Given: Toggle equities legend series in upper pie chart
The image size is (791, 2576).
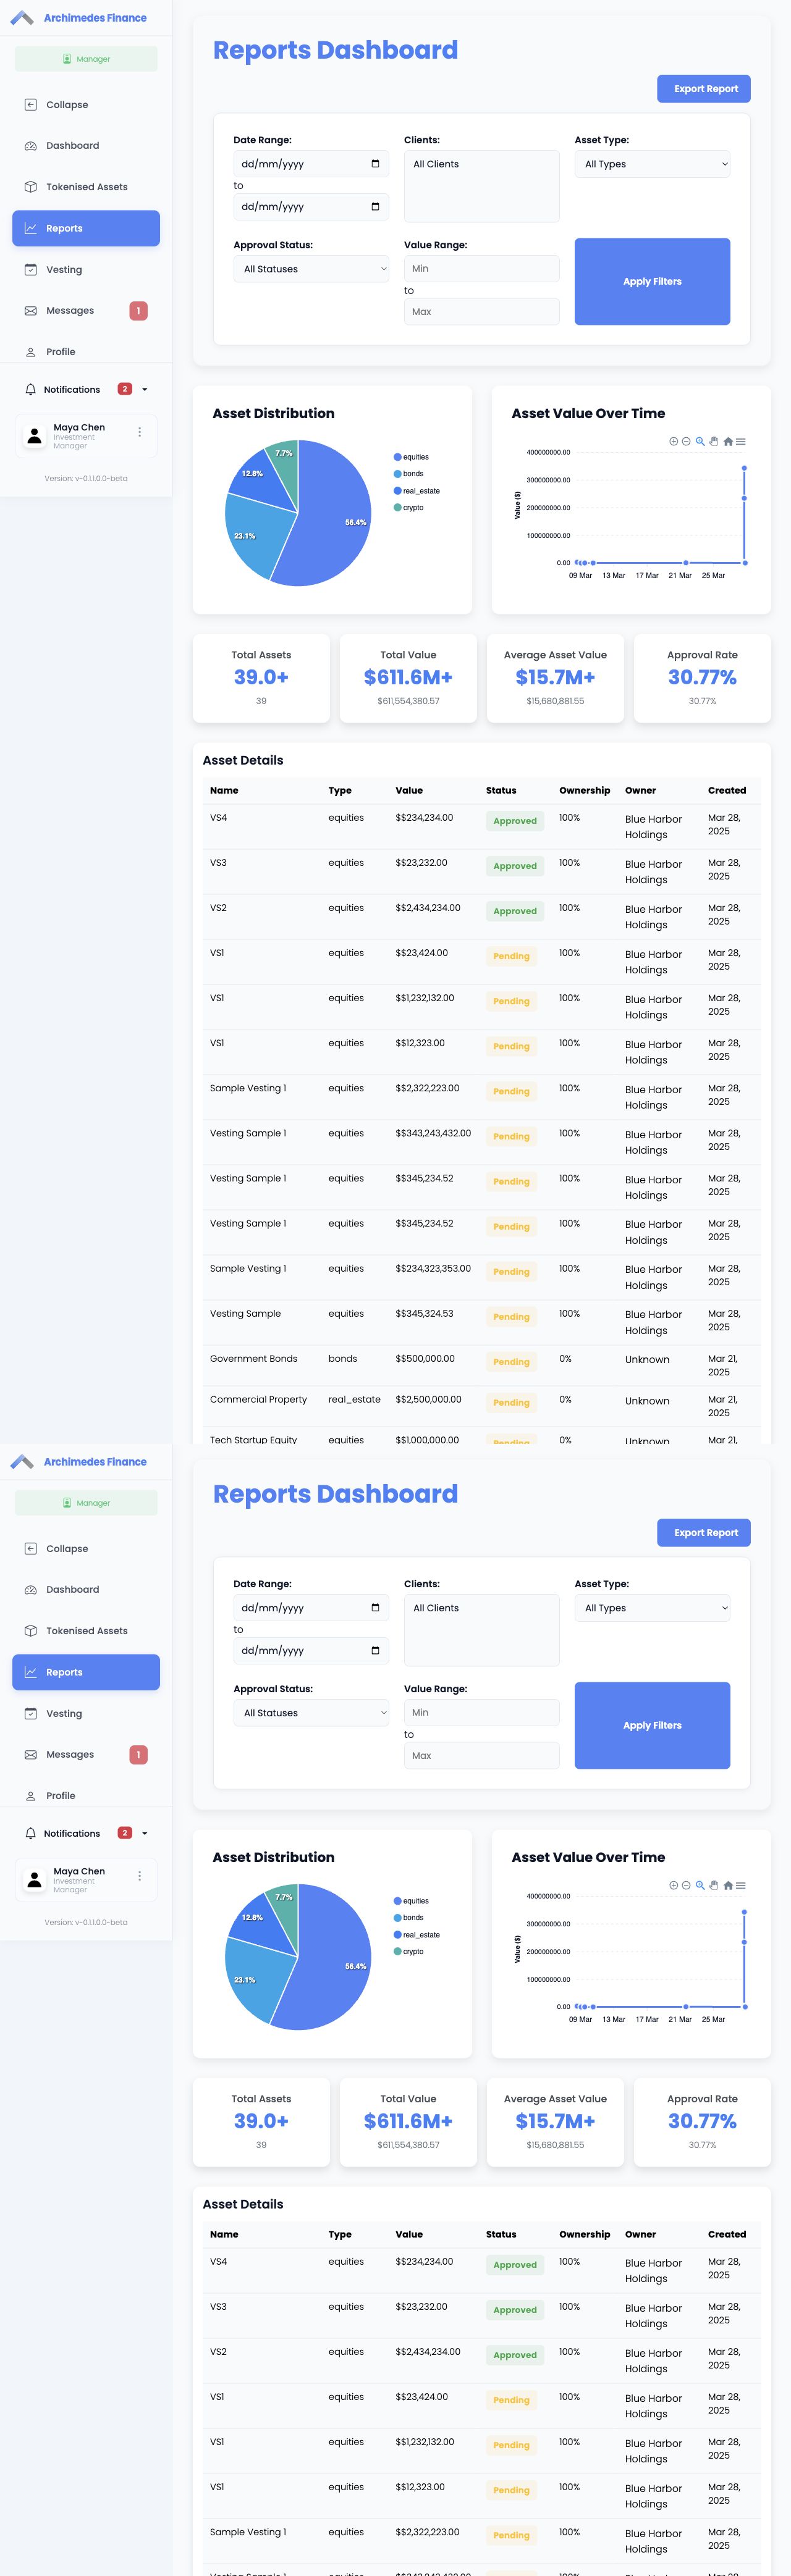Looking at the screenshot, I should pyautogui.click(x=411, y=457).
